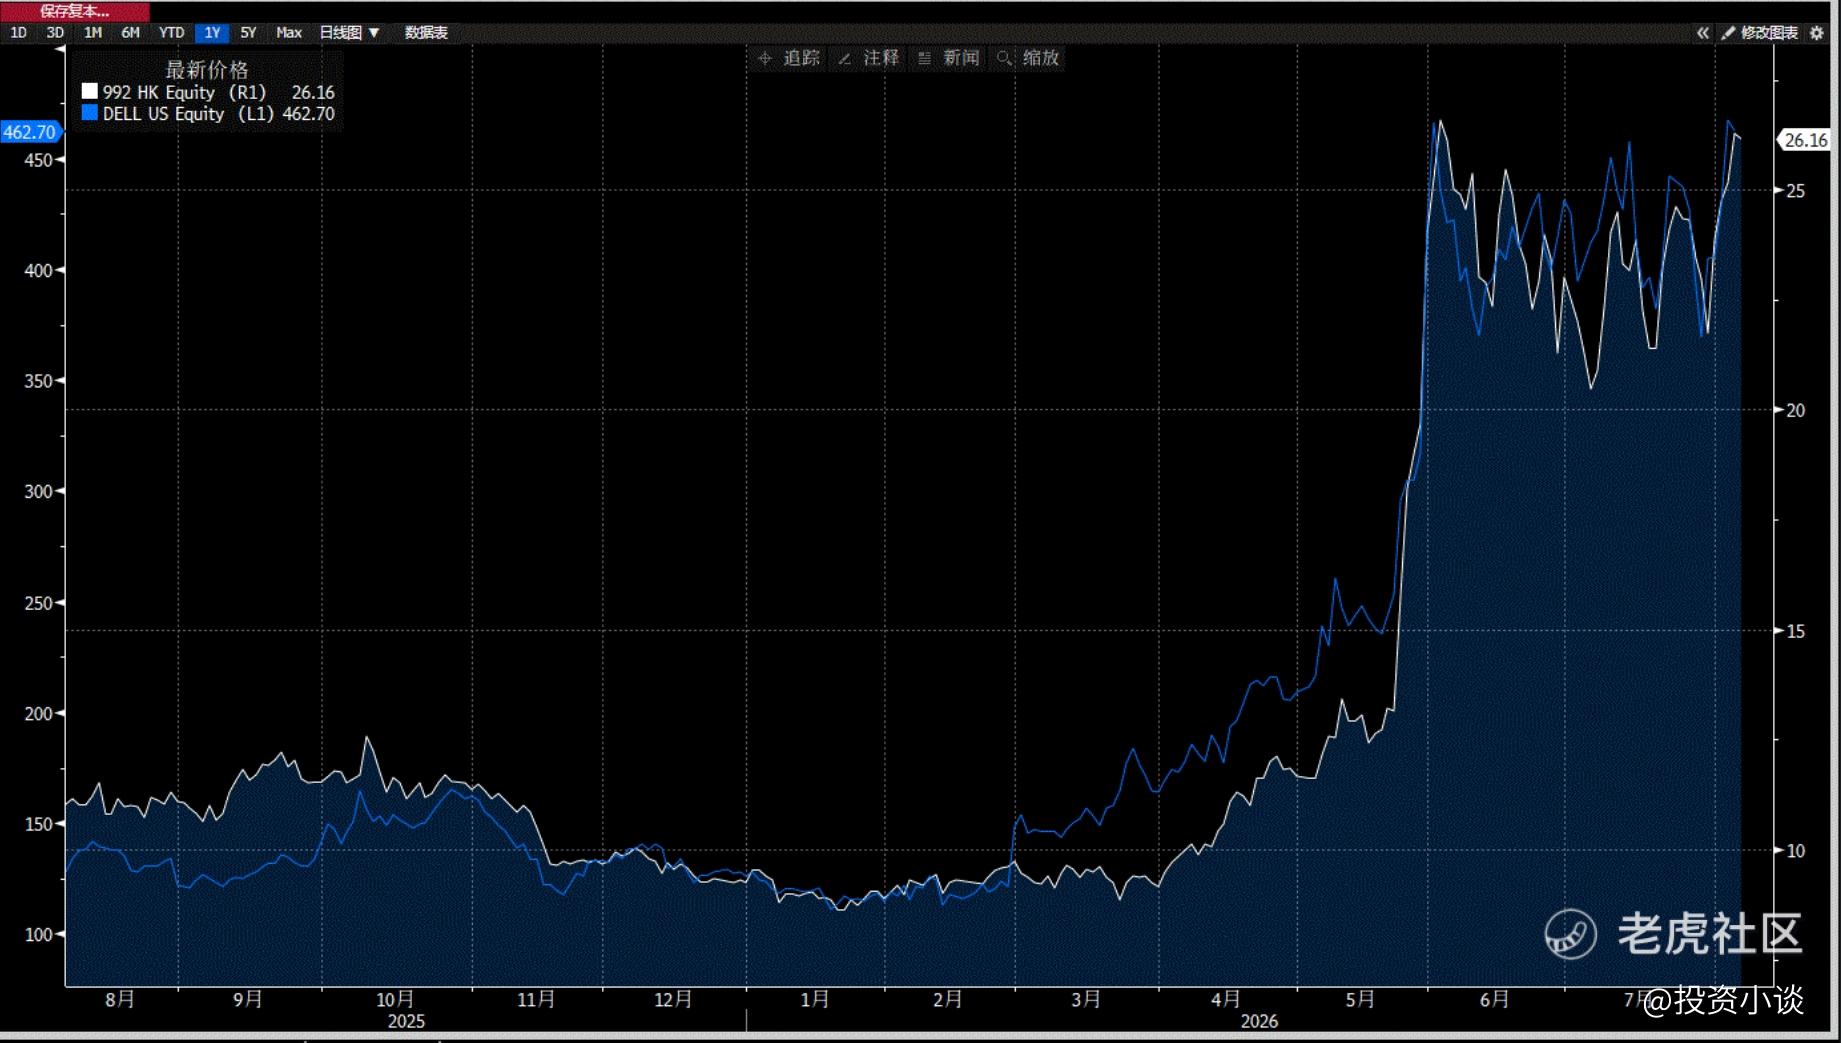The width and height of the screenshot is (1841, 1043).
Task: Click the blue 462.70 left-axis price flag
Action: 30,132
